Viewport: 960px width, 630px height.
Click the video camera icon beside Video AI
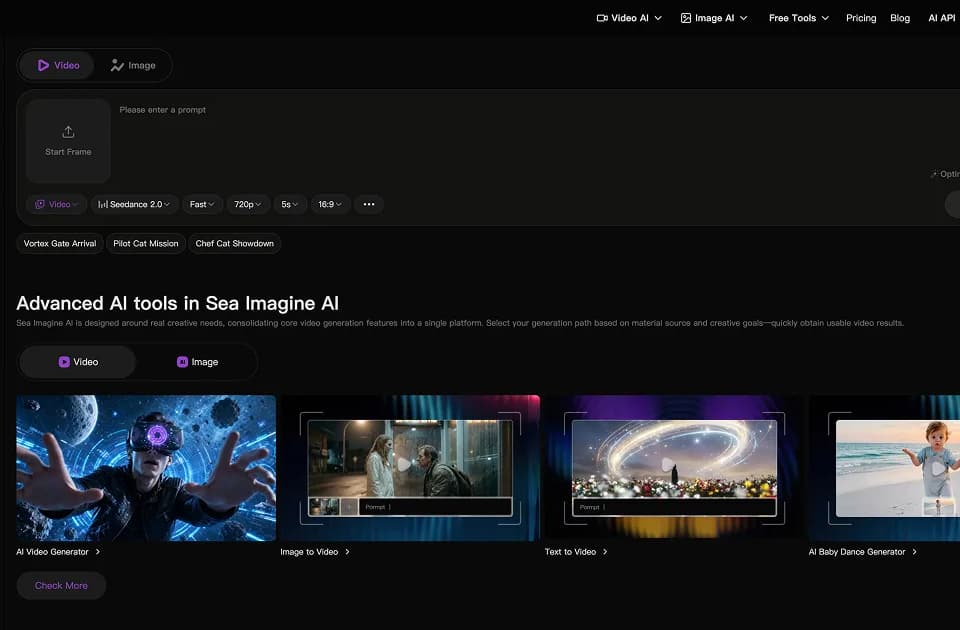[602, 18]
